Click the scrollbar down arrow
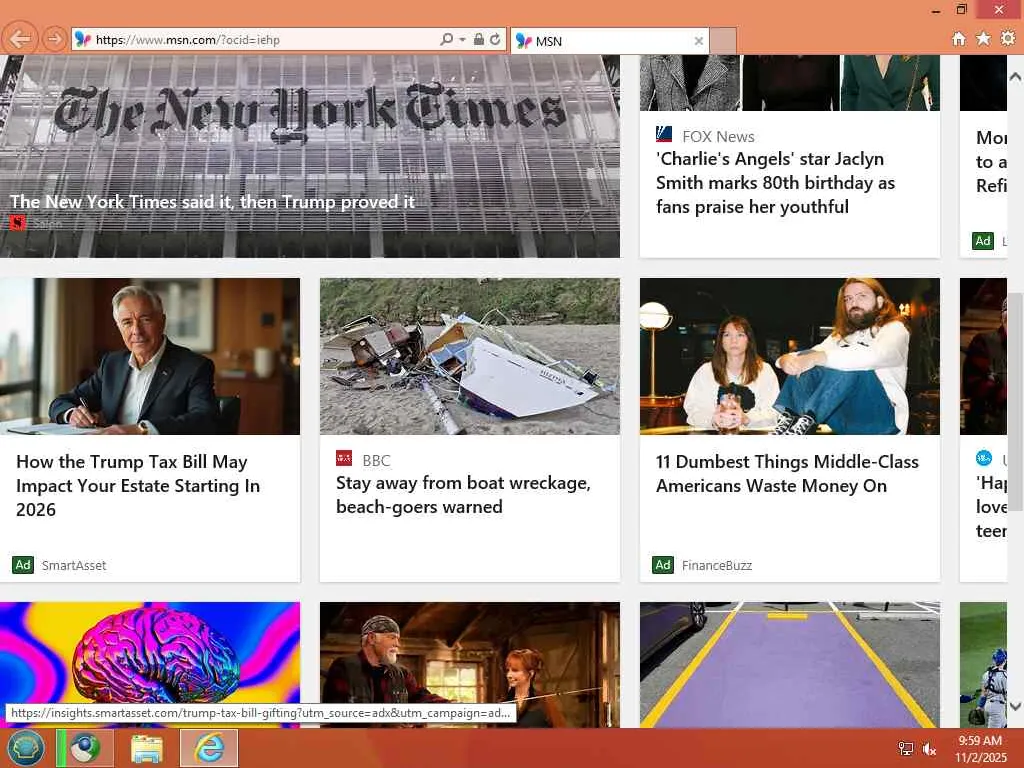1024x768 pixels. 1015,706
